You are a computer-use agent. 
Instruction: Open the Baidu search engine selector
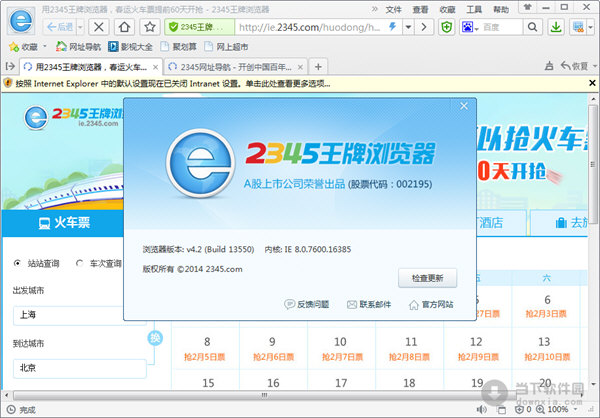pyautogui.click(x=470, y=27)
